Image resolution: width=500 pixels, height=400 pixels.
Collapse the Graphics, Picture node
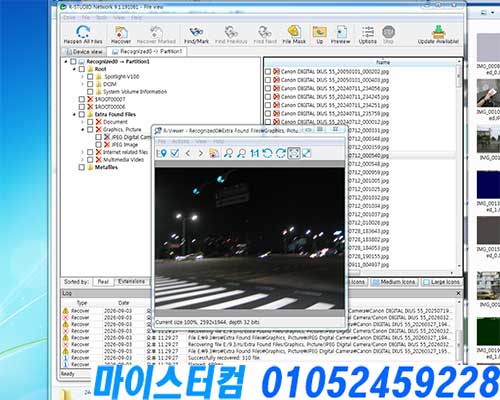click(82, 130)
